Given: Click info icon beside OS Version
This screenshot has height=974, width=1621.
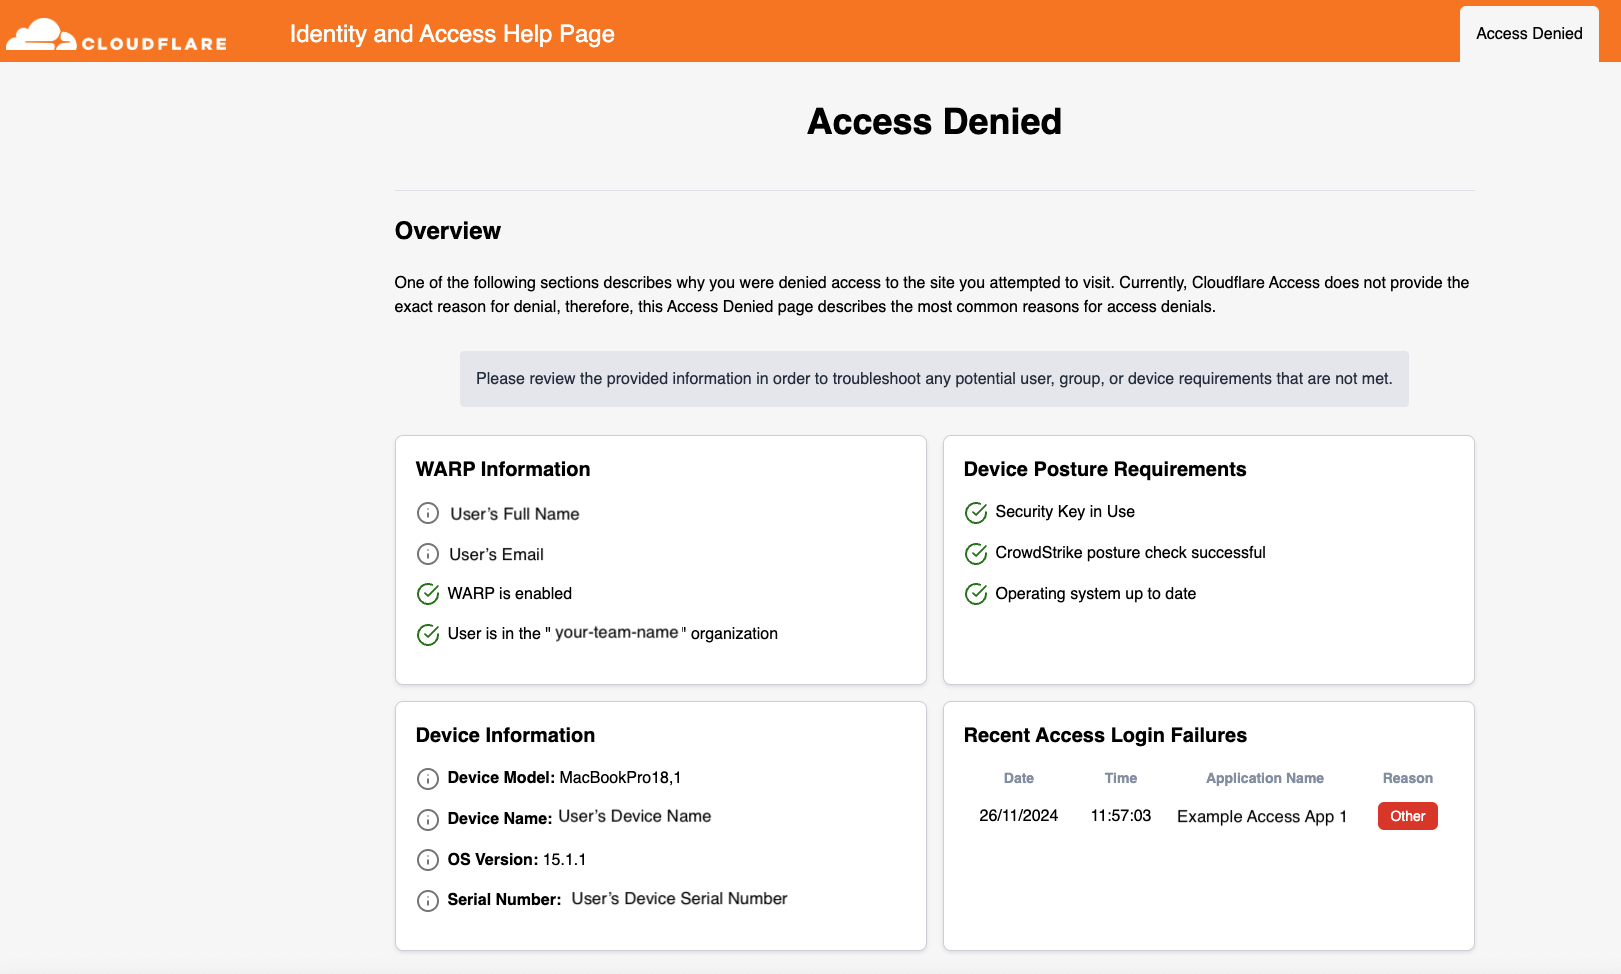Looking at the screenshot, I should 428,860.
